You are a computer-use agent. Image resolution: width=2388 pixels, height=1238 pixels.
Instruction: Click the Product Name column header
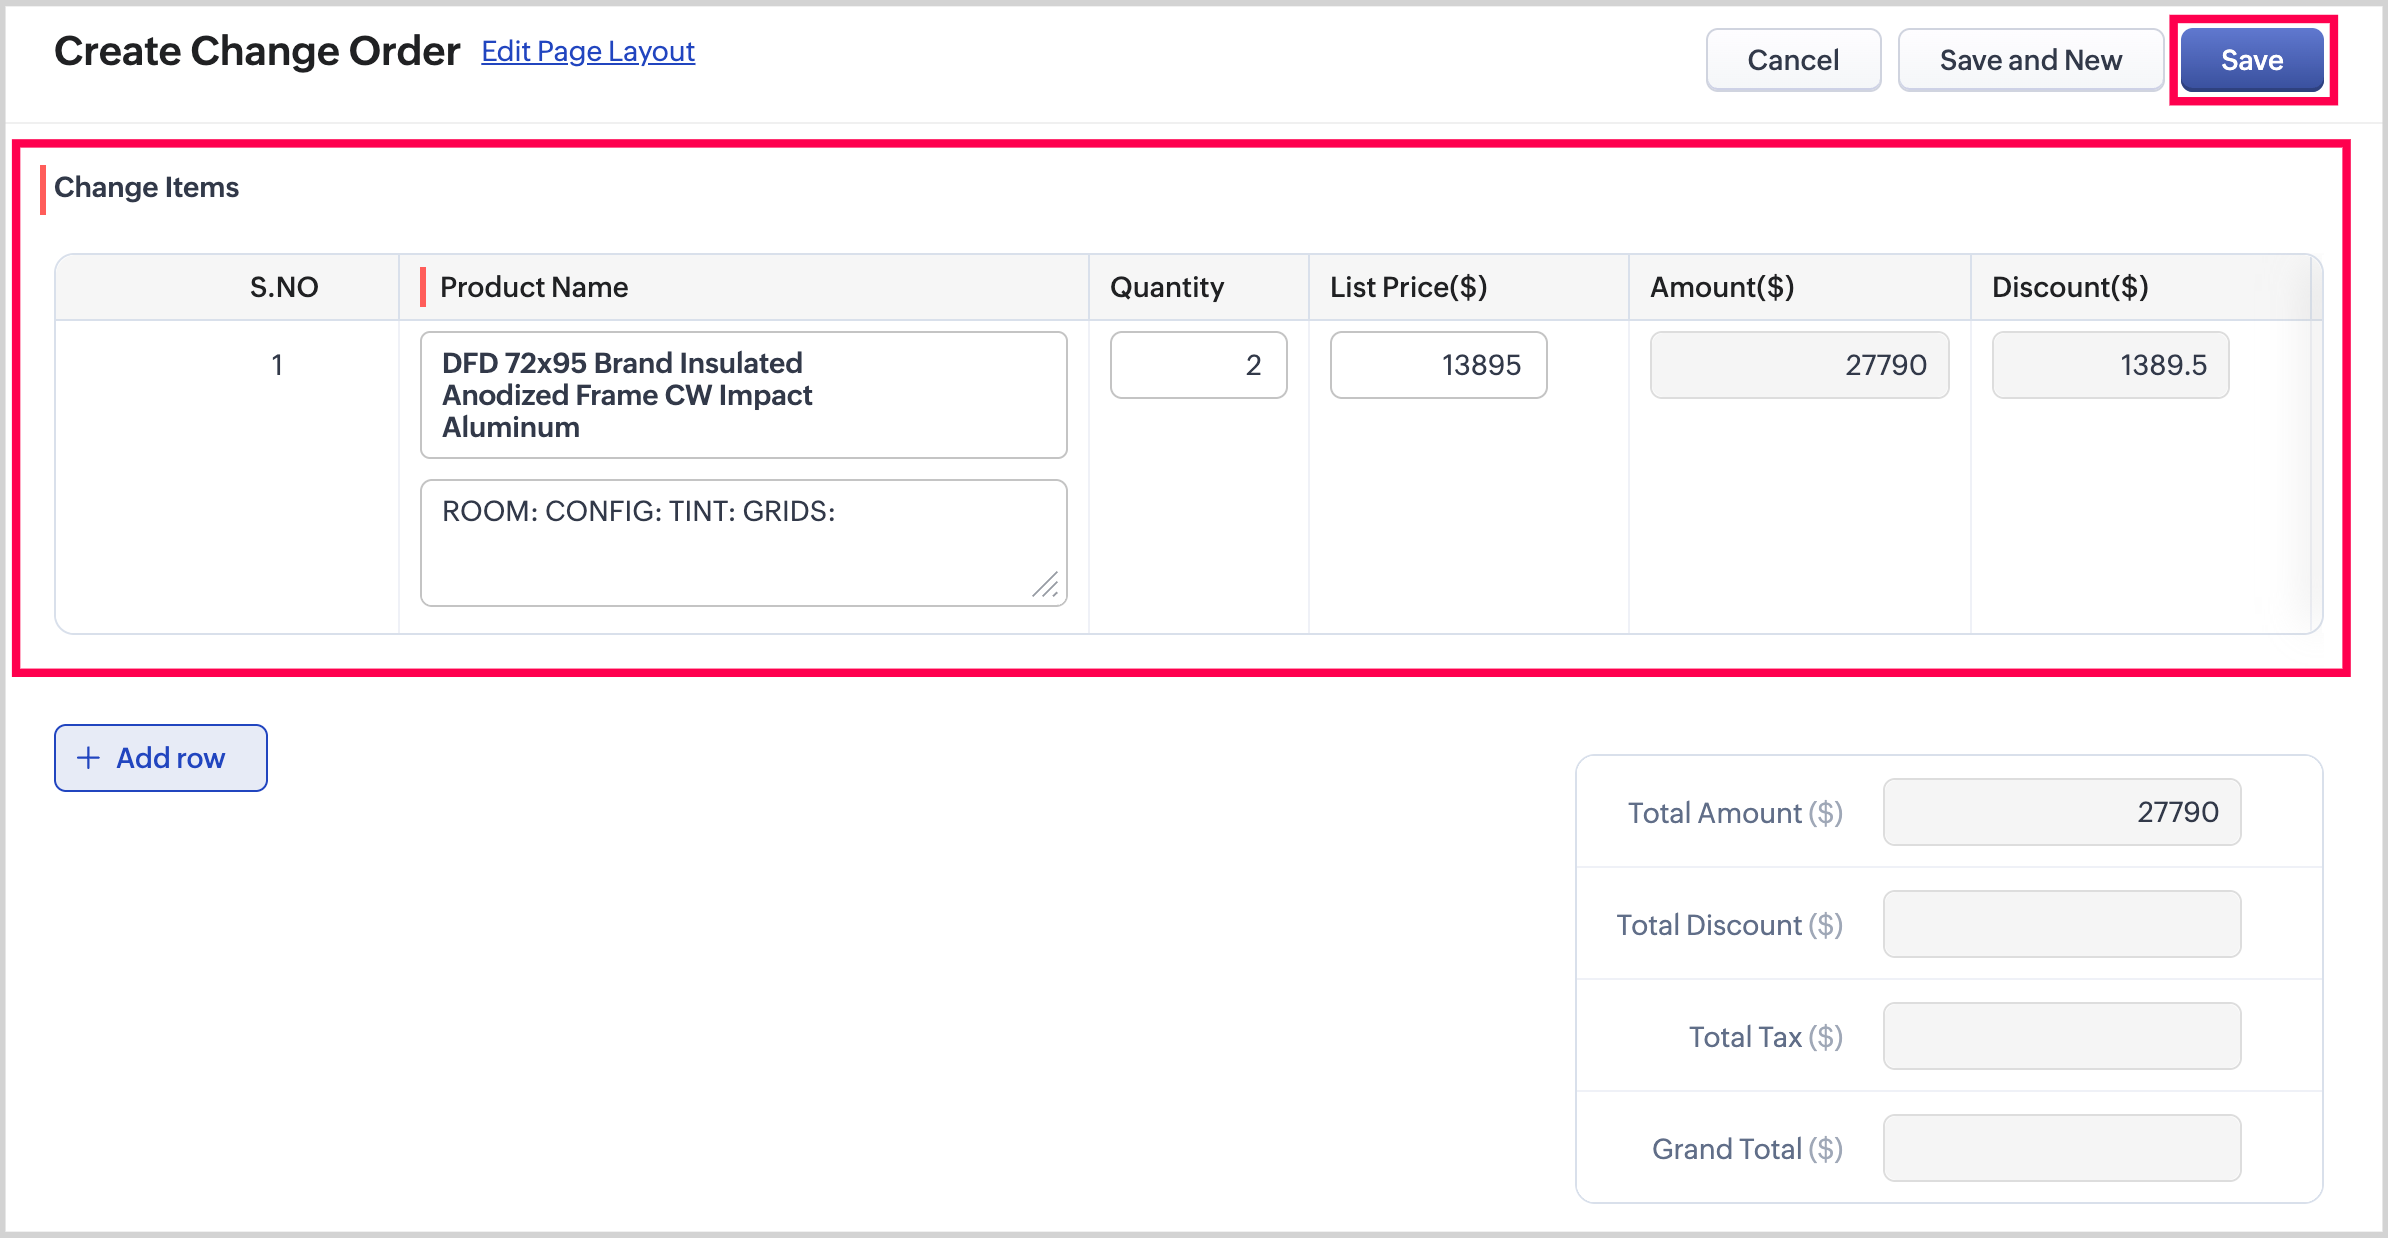point(534,287)
